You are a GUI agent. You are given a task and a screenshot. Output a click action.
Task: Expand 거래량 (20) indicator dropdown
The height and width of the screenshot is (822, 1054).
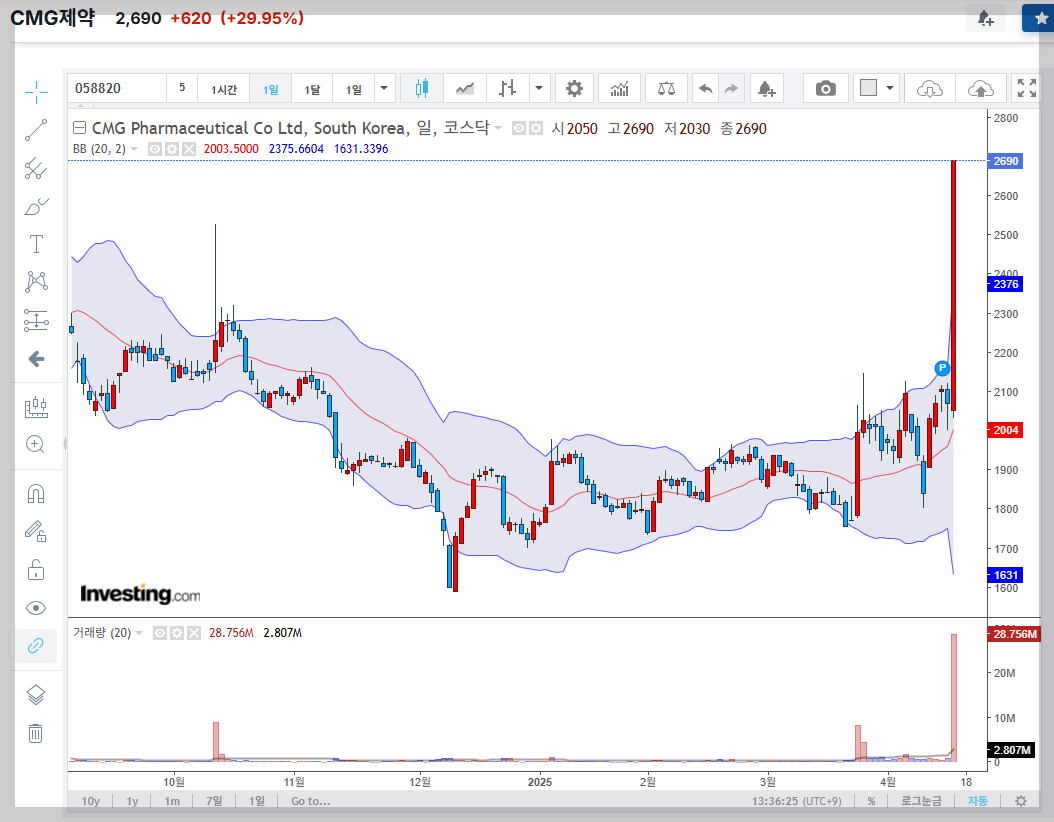point(139,632)
